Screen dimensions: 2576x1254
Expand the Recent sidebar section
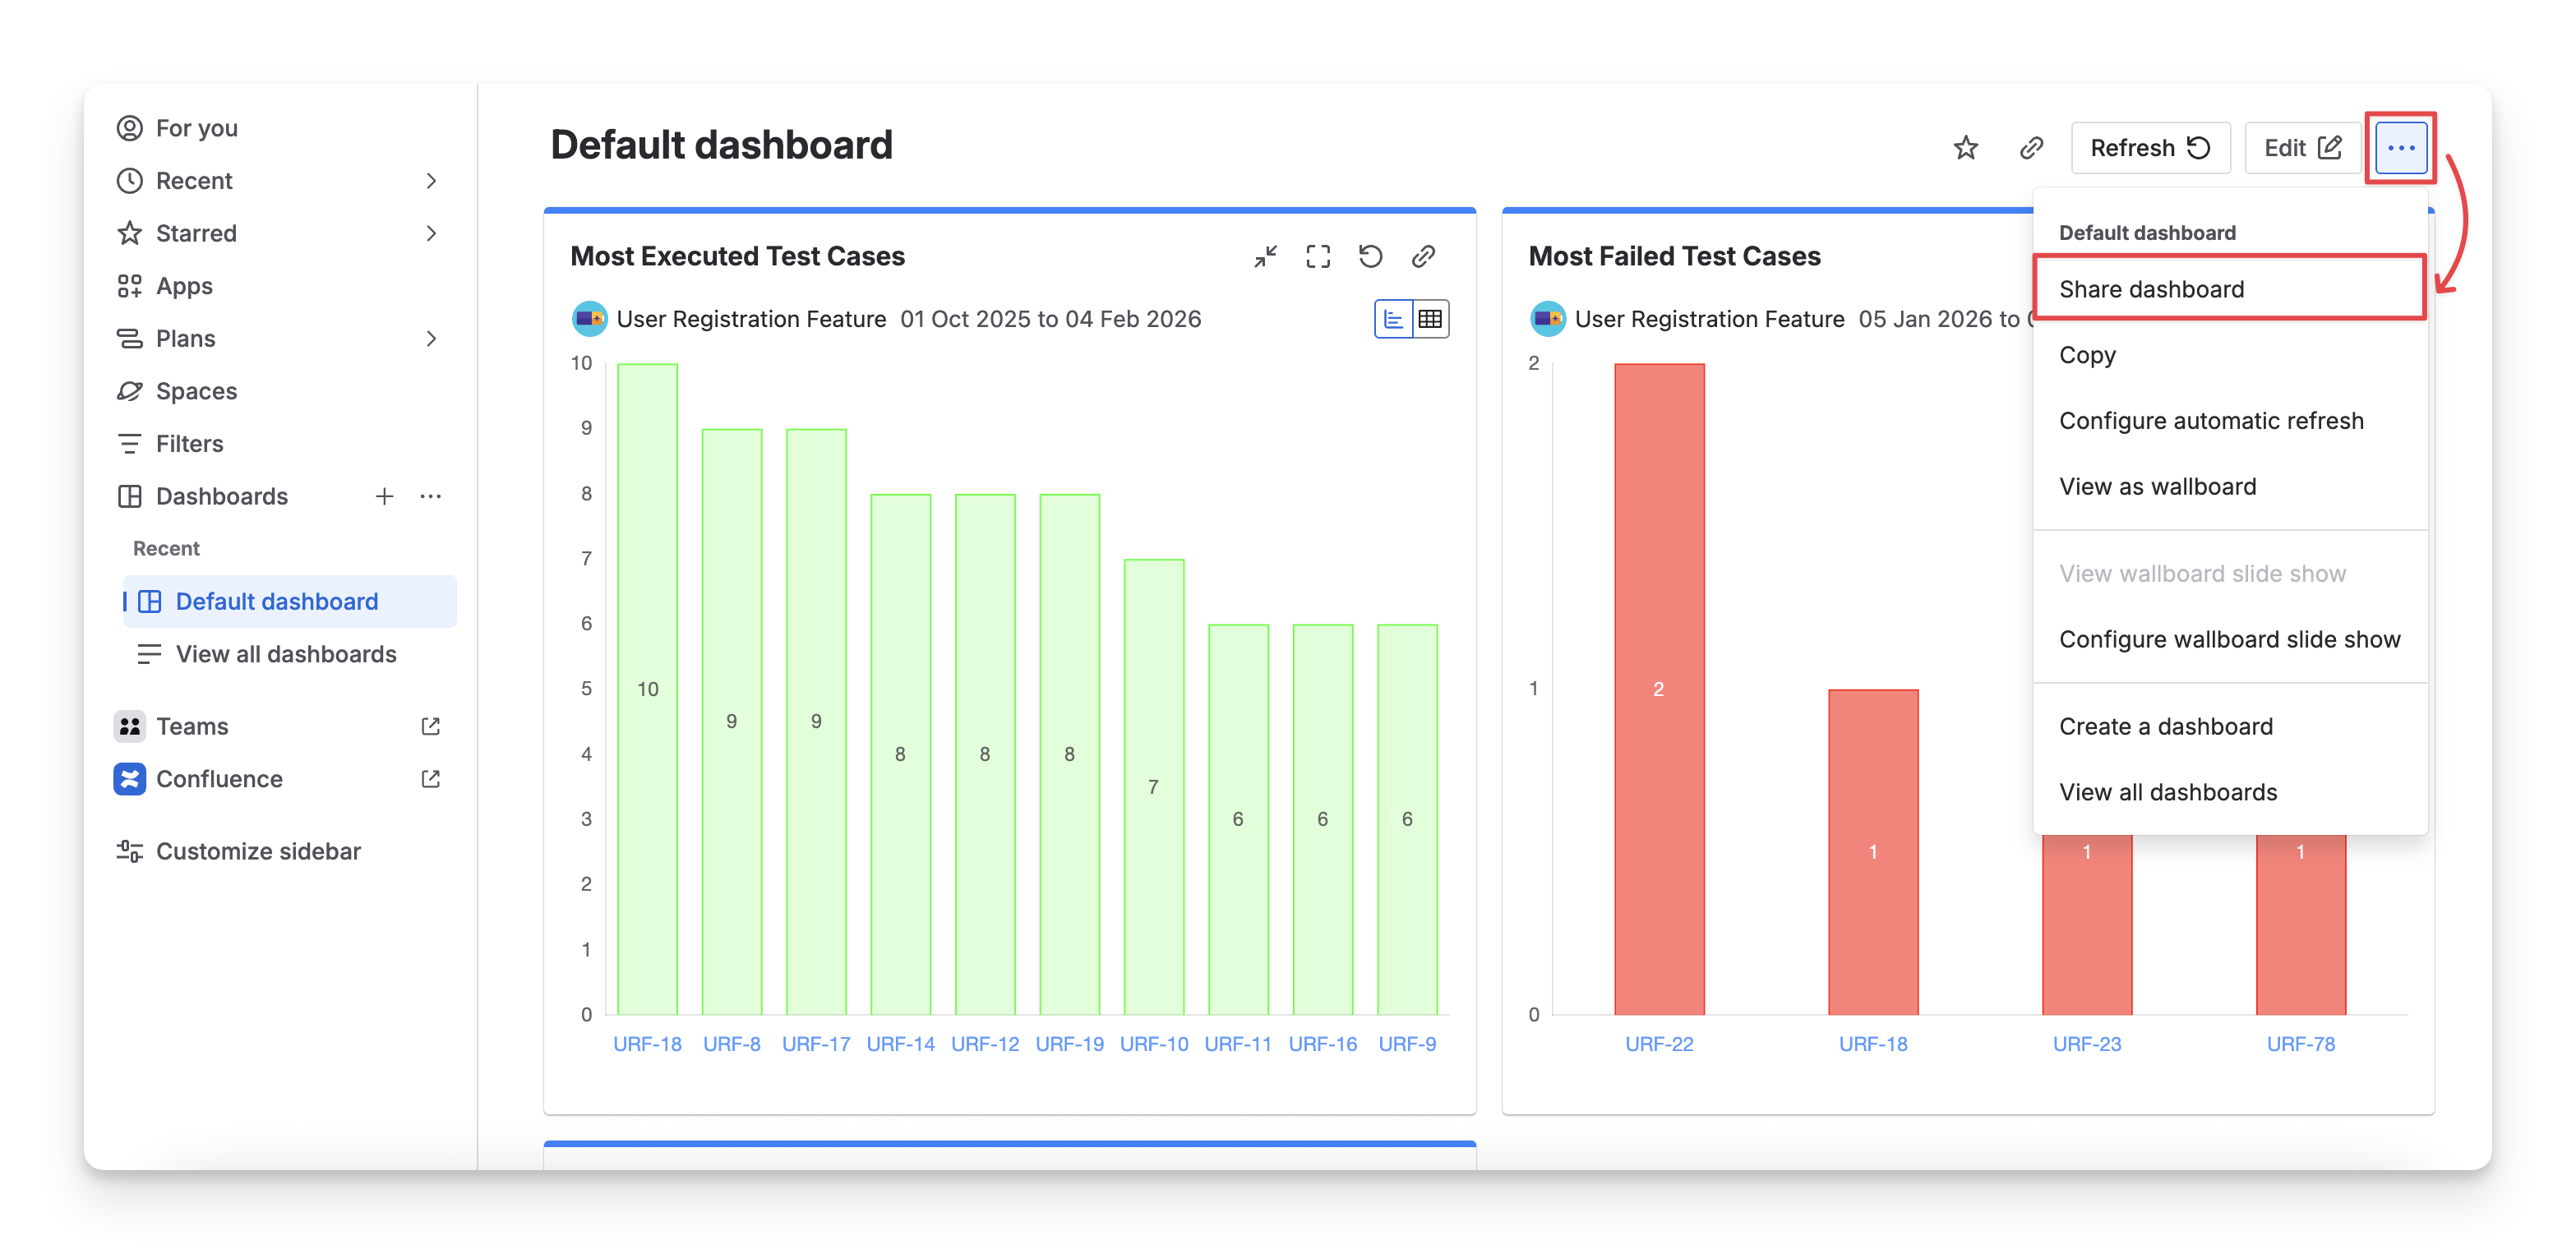point(431,181)
